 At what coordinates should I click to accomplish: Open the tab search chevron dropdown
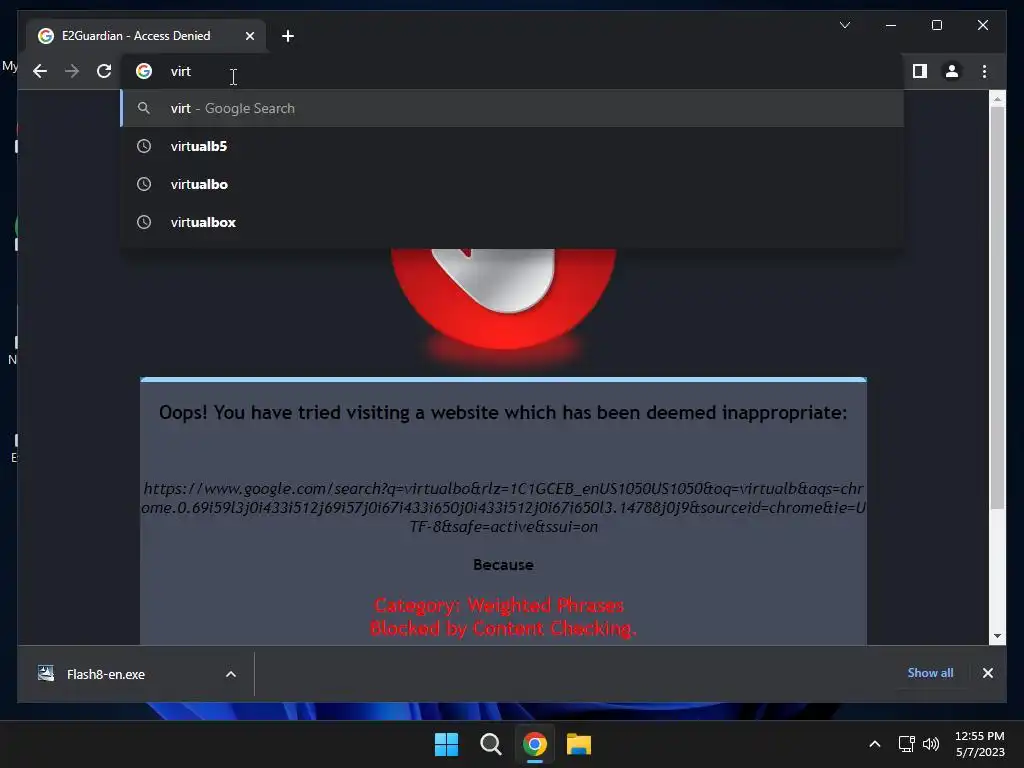tap(844, 25)
